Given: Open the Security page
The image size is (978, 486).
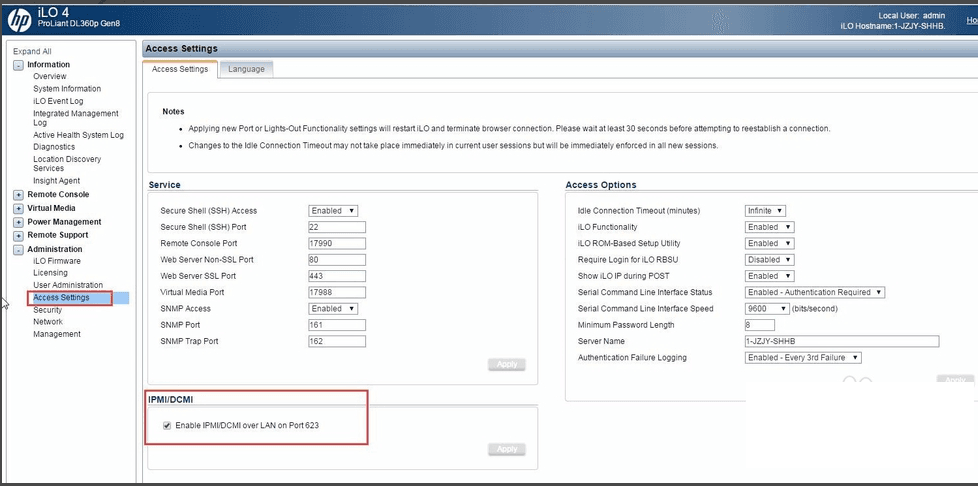Looking at the screenshot, I should pos(47,310).
